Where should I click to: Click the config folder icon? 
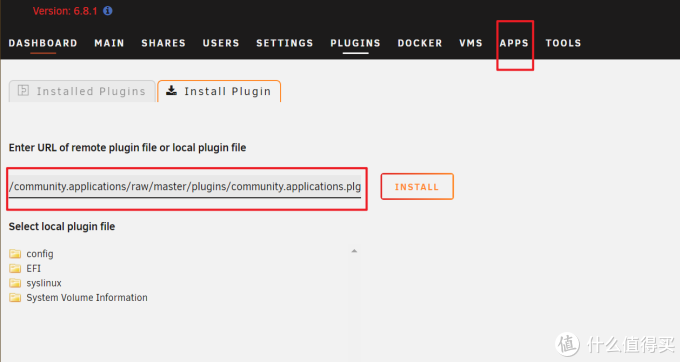coord(15,254)
